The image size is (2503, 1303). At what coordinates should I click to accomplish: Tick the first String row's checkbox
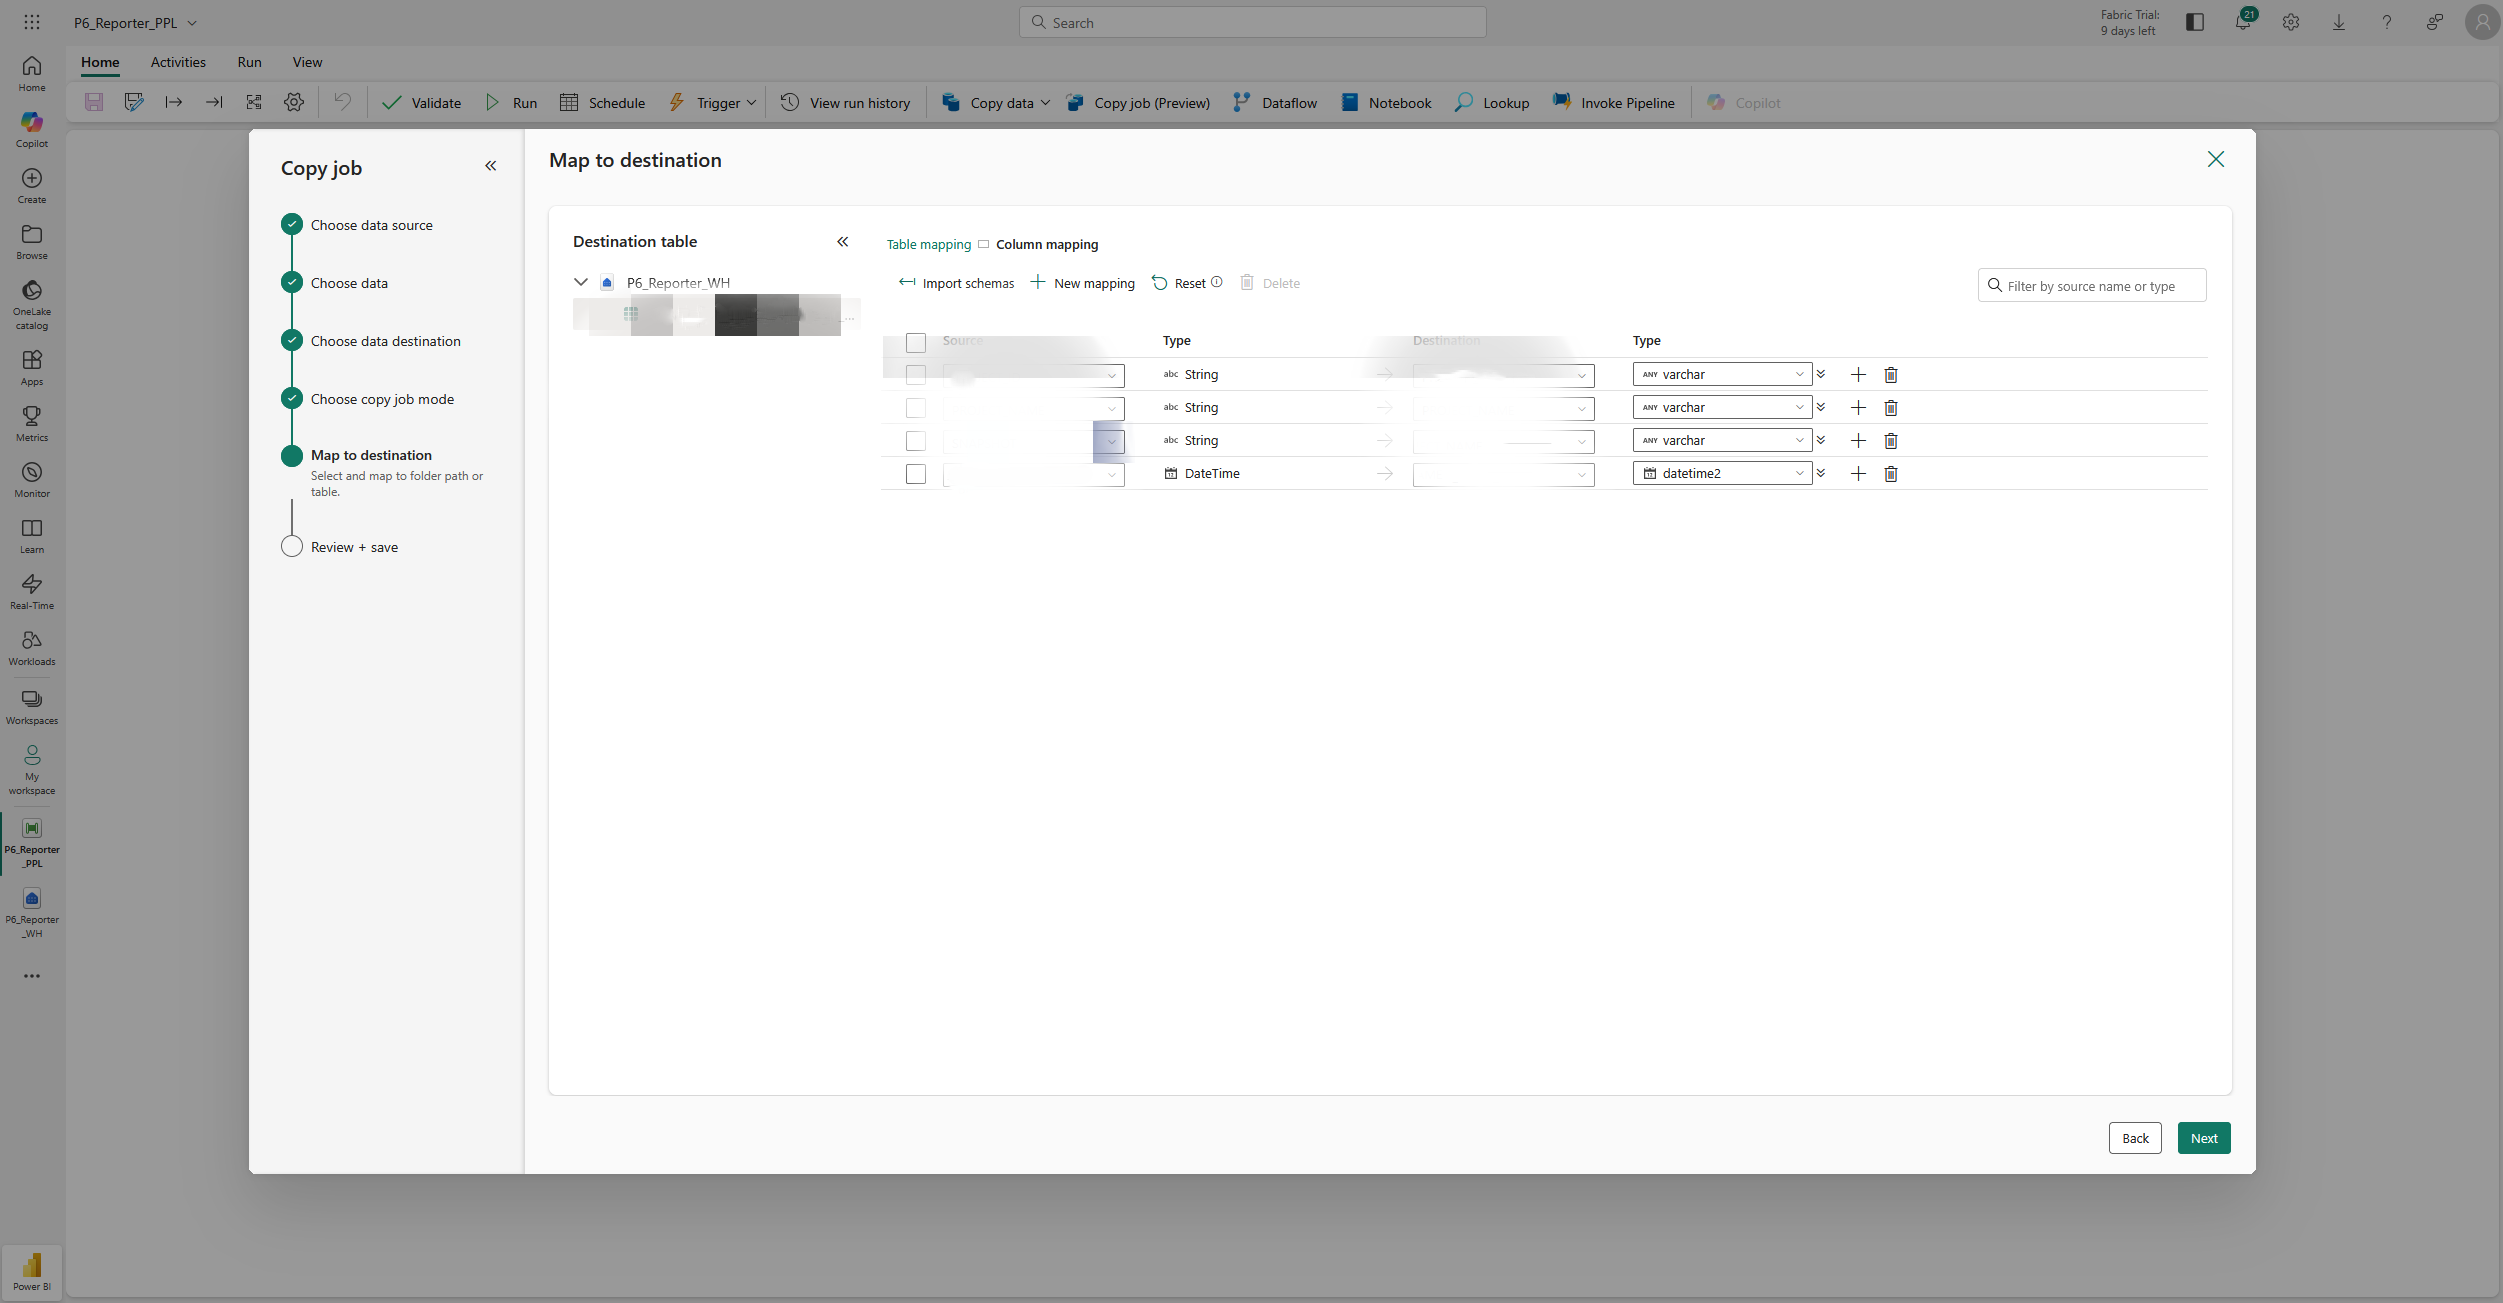point(916,374)
